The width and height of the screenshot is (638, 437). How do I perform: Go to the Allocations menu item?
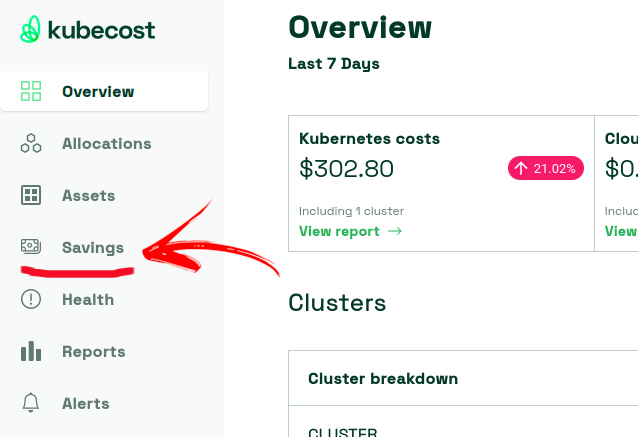(107, 144)
